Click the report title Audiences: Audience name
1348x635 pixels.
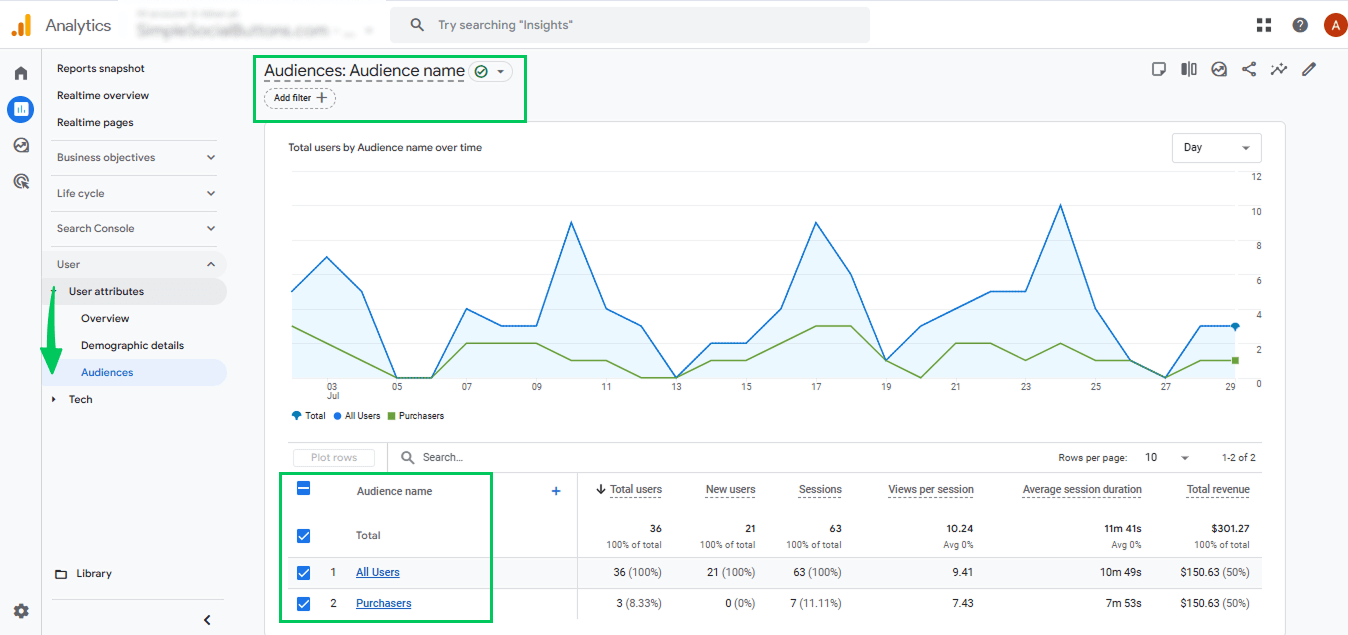point(364,71)
